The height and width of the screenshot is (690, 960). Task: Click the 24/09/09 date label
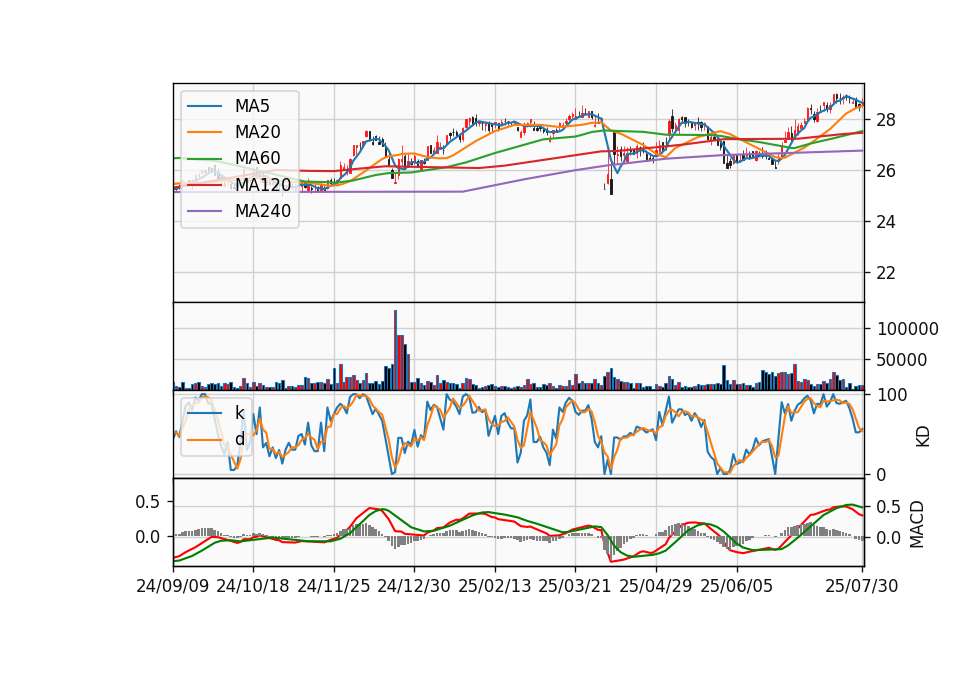pyautogui.click(x=173, y=586)
